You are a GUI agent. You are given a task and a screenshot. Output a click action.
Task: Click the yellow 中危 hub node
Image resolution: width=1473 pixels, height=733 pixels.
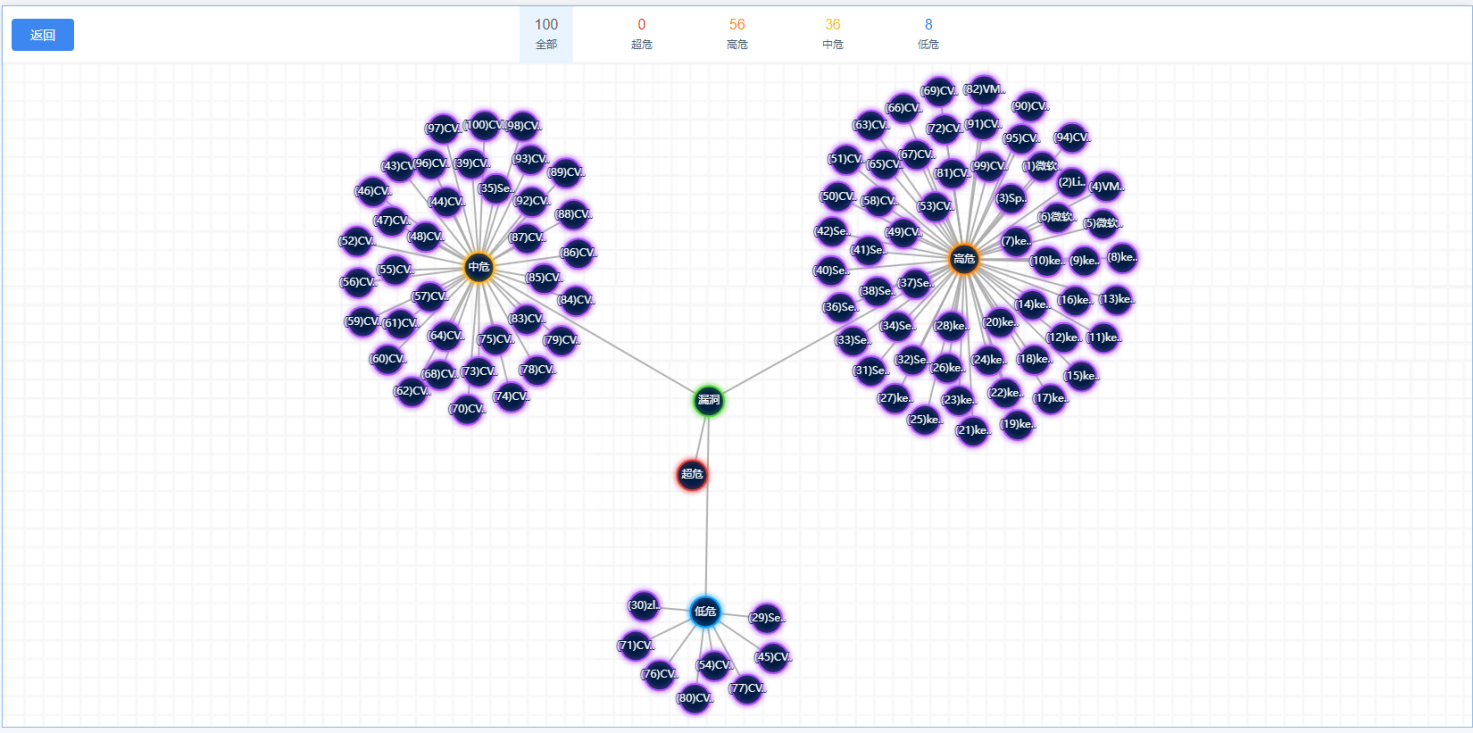(479, 267)
